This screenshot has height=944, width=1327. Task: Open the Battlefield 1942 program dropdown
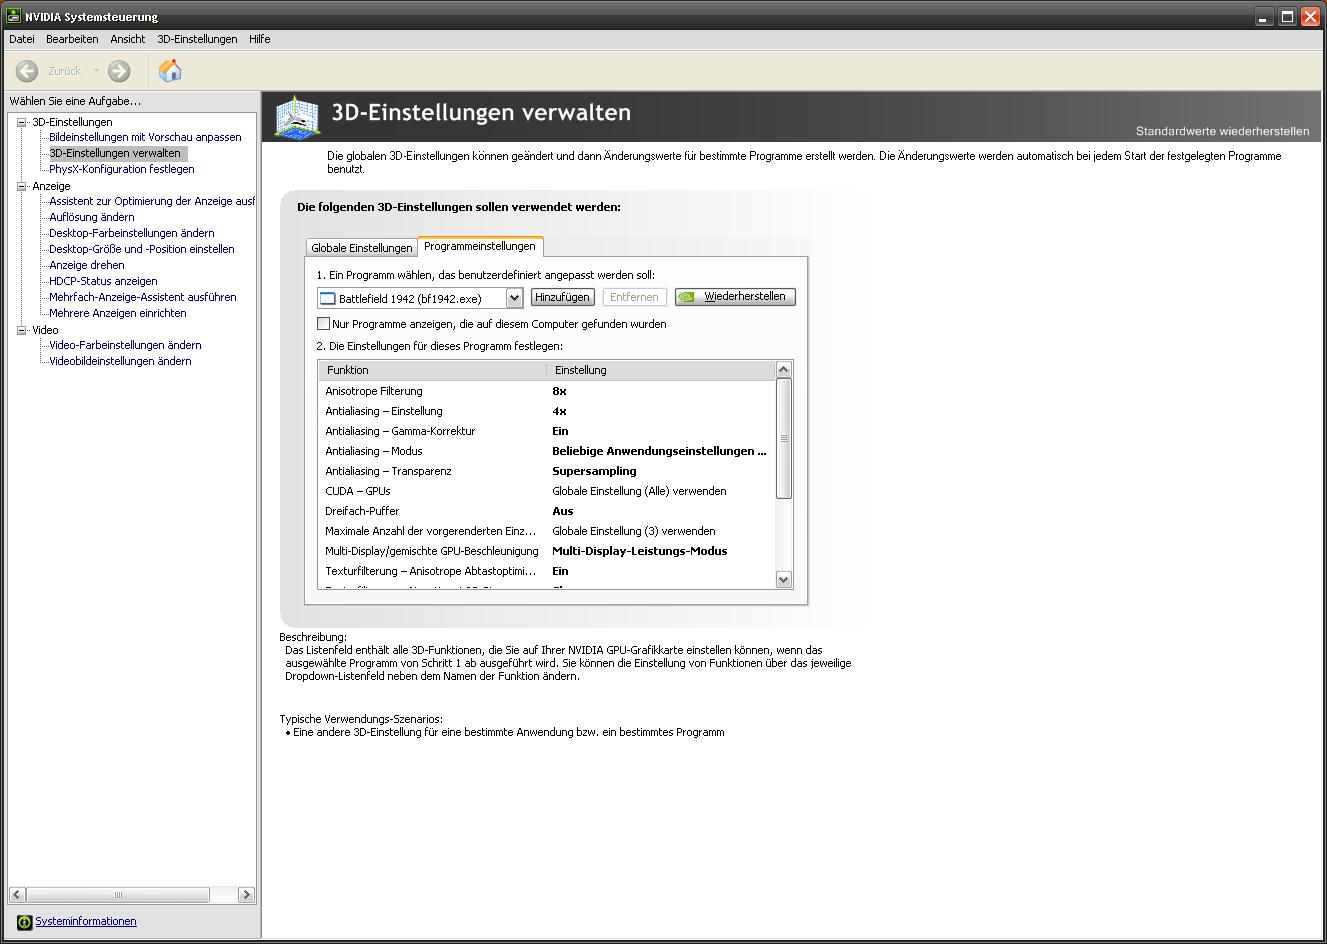(514, 298)
